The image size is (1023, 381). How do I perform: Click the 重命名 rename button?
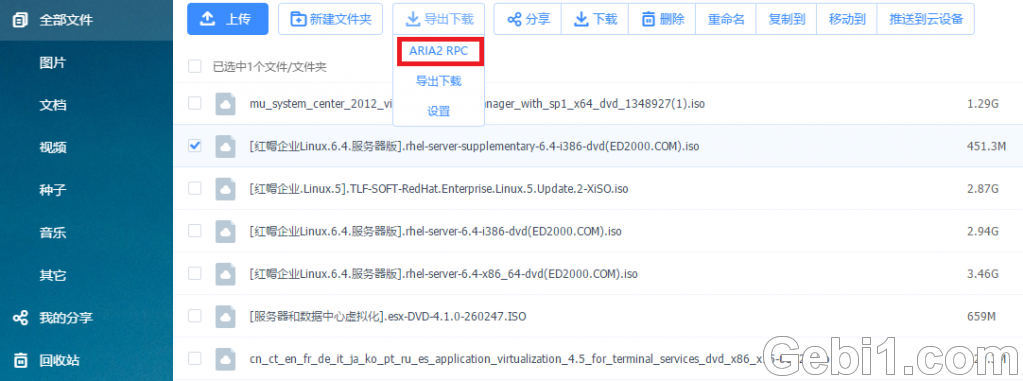point(725,19)
